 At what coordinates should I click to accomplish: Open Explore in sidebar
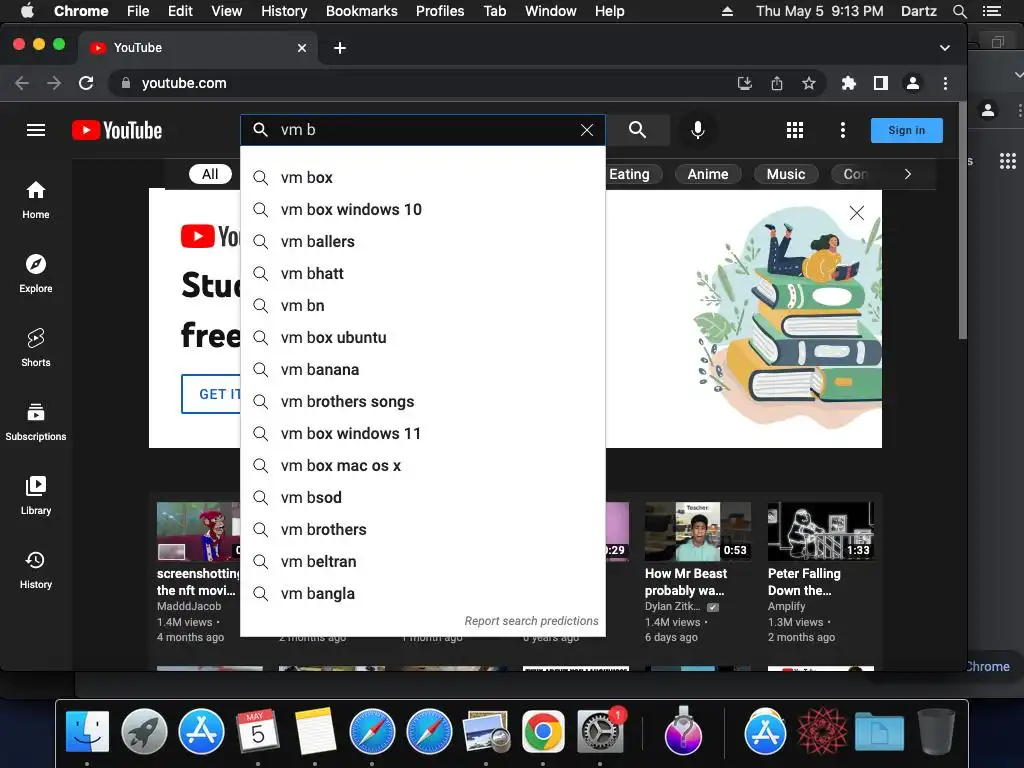tap(36, 274)
